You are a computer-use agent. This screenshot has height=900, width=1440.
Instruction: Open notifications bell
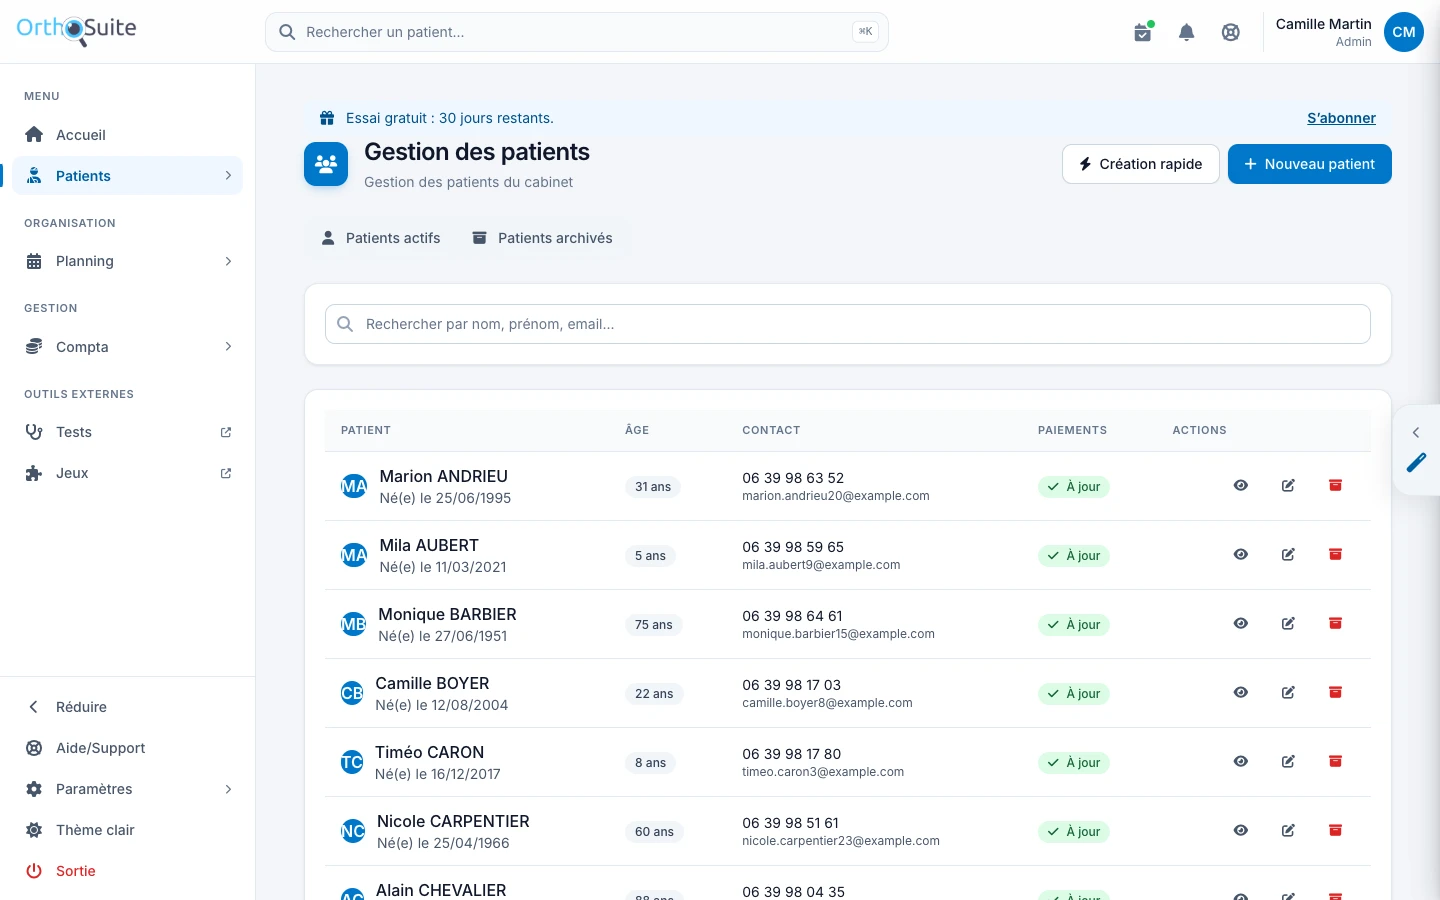pos(1187,32)
